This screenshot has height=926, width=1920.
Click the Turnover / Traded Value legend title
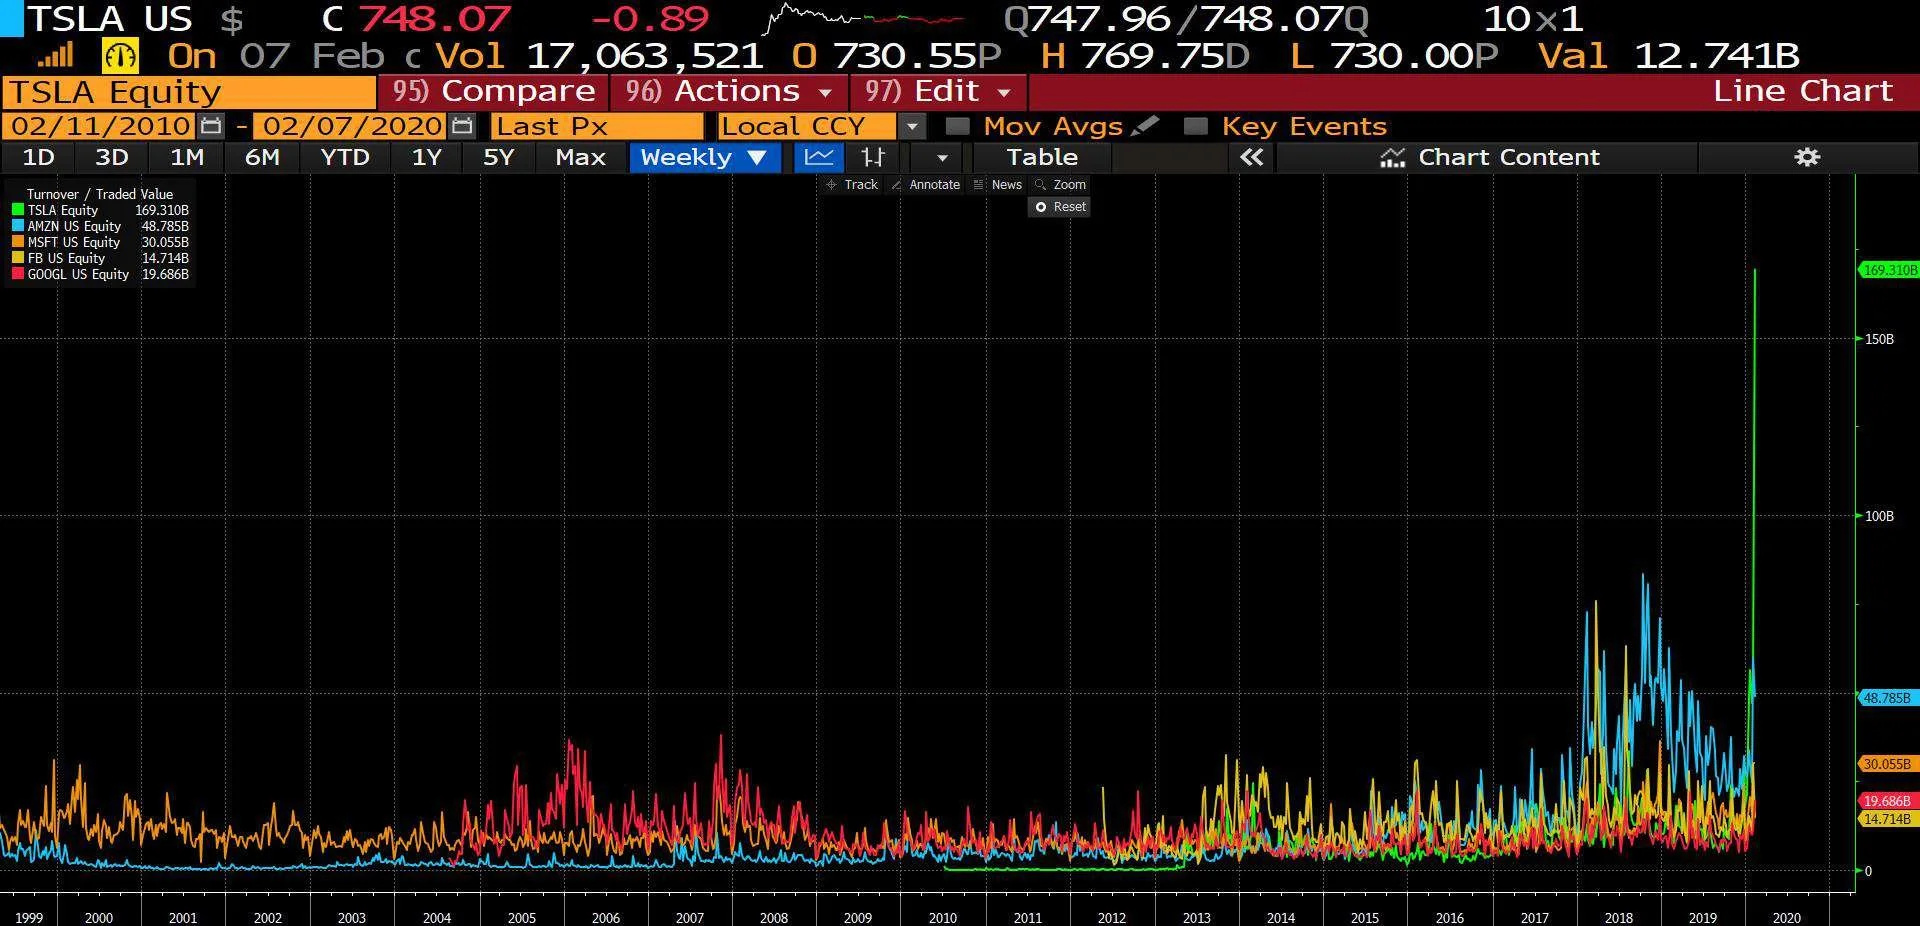[x=100, y=194]
